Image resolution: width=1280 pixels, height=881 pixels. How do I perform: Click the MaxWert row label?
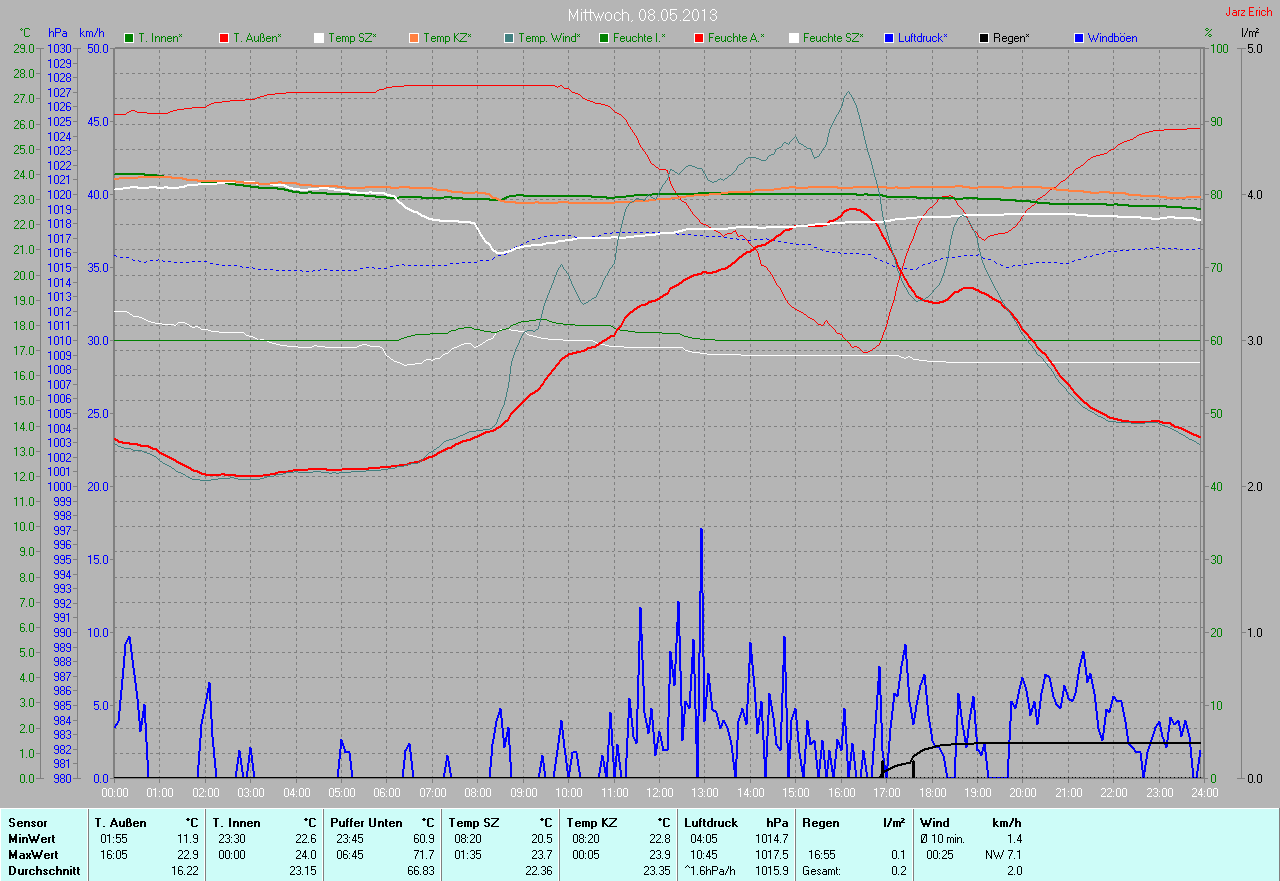(32, 855)
